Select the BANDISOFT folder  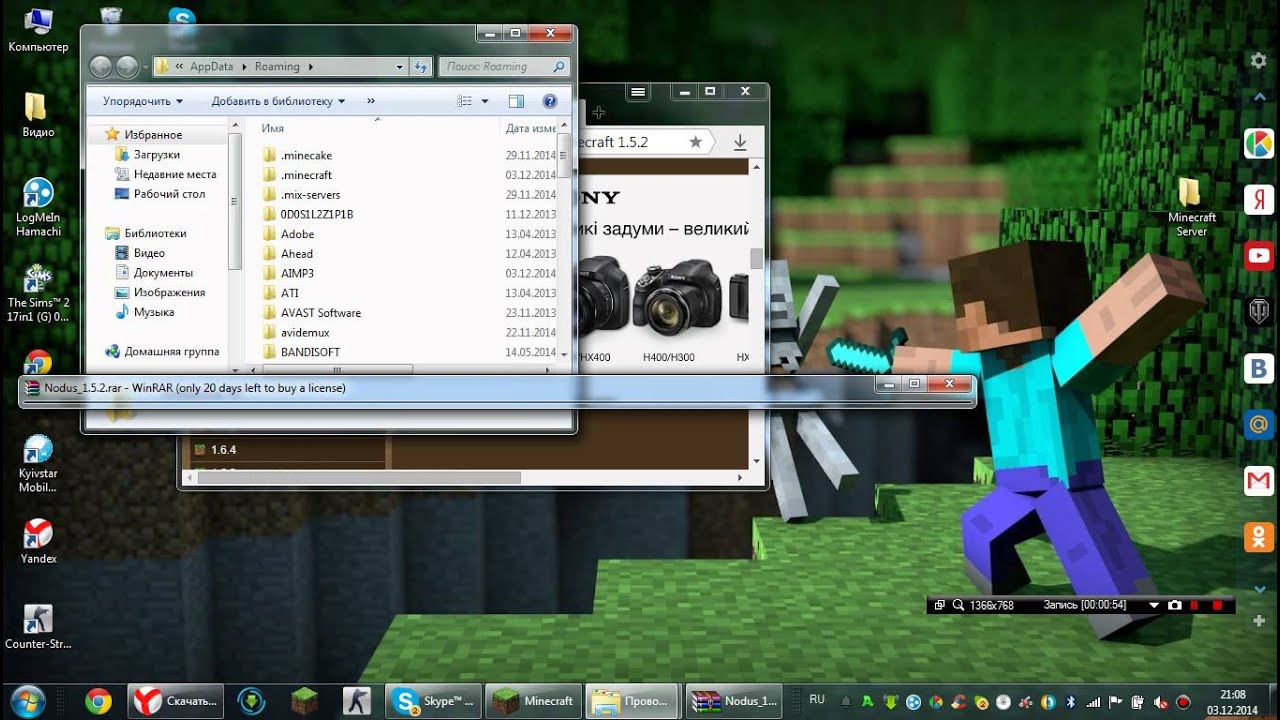tap(310, 352)
